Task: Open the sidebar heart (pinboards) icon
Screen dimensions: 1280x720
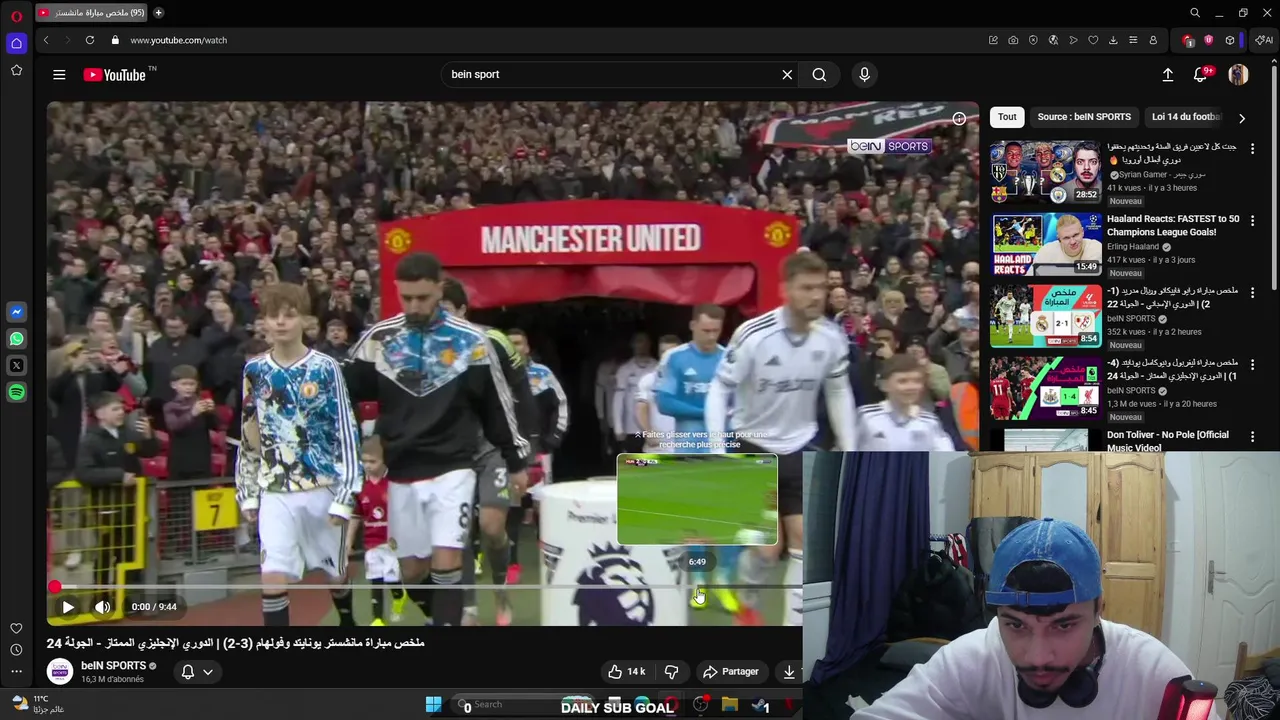Action: coord(16,628)
